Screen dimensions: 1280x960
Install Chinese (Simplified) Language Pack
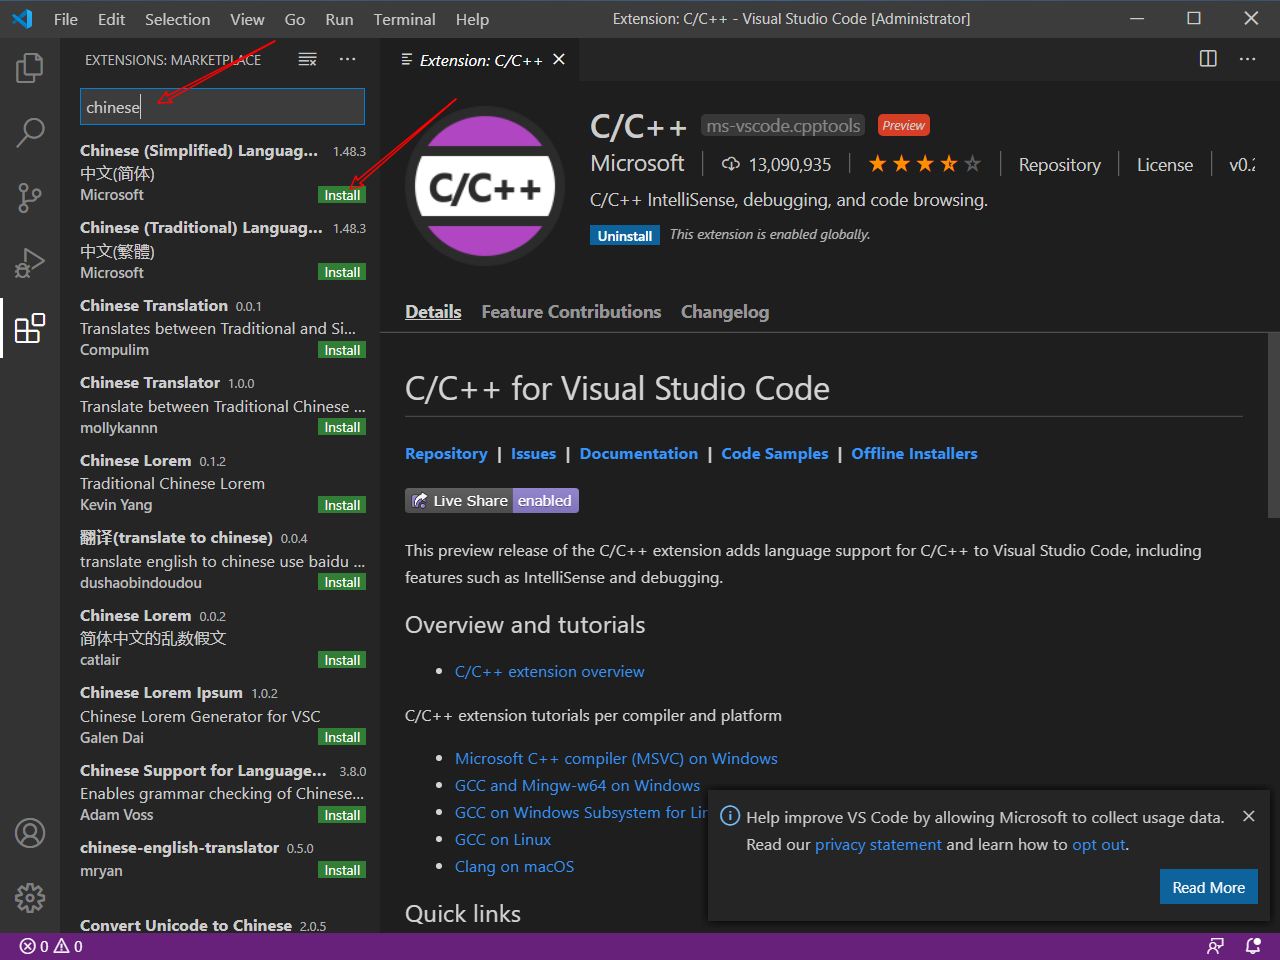click(342, 195)
